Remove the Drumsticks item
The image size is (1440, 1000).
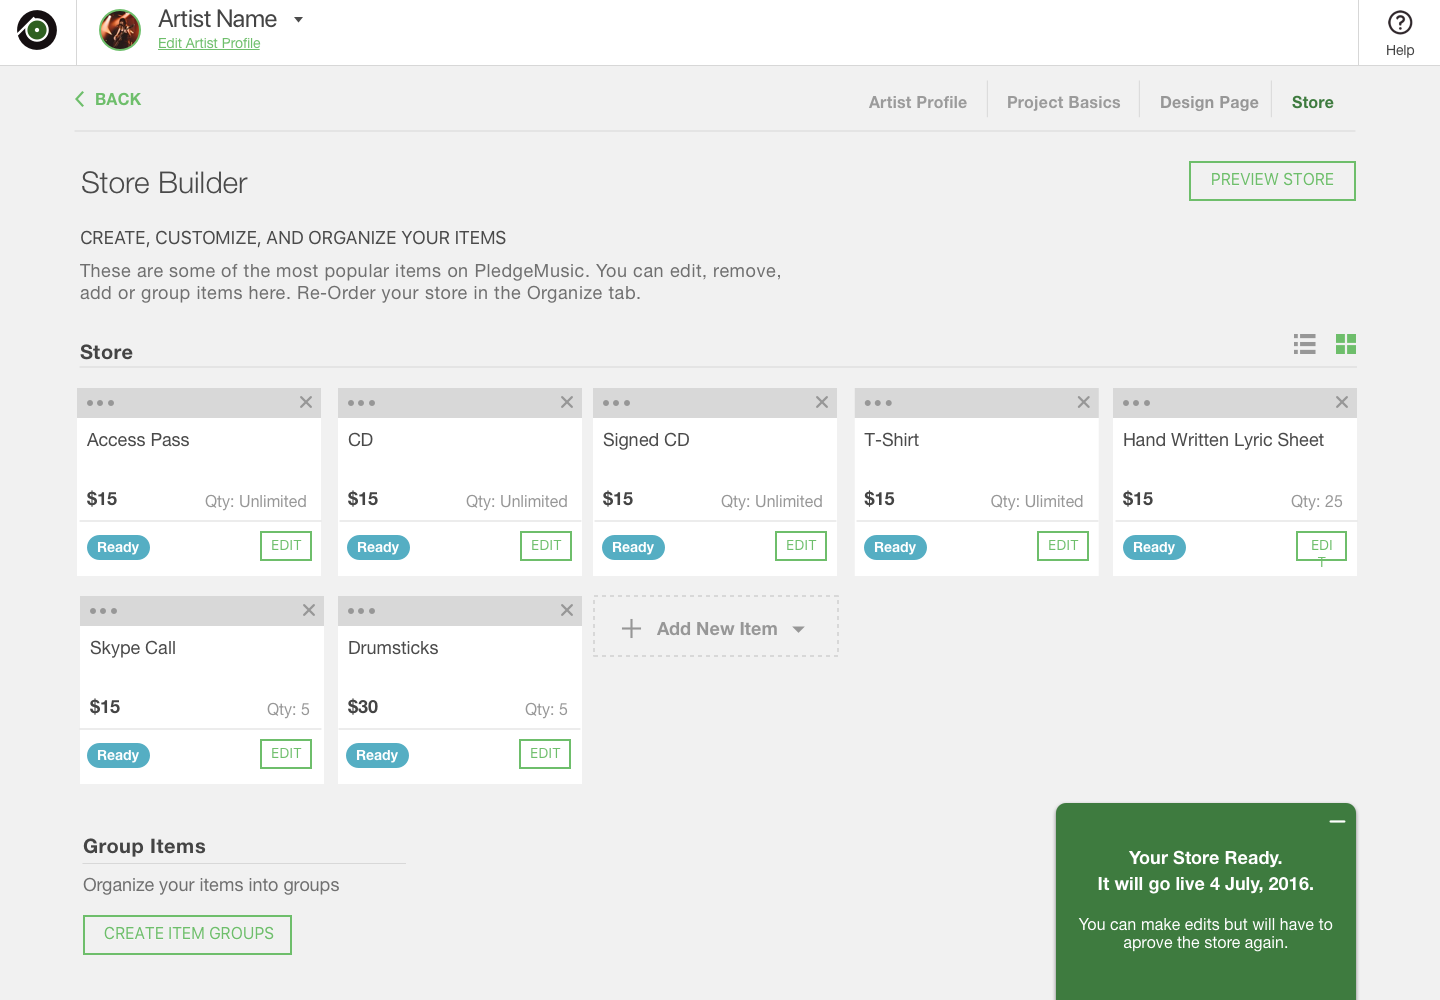(x=567, y=610)
